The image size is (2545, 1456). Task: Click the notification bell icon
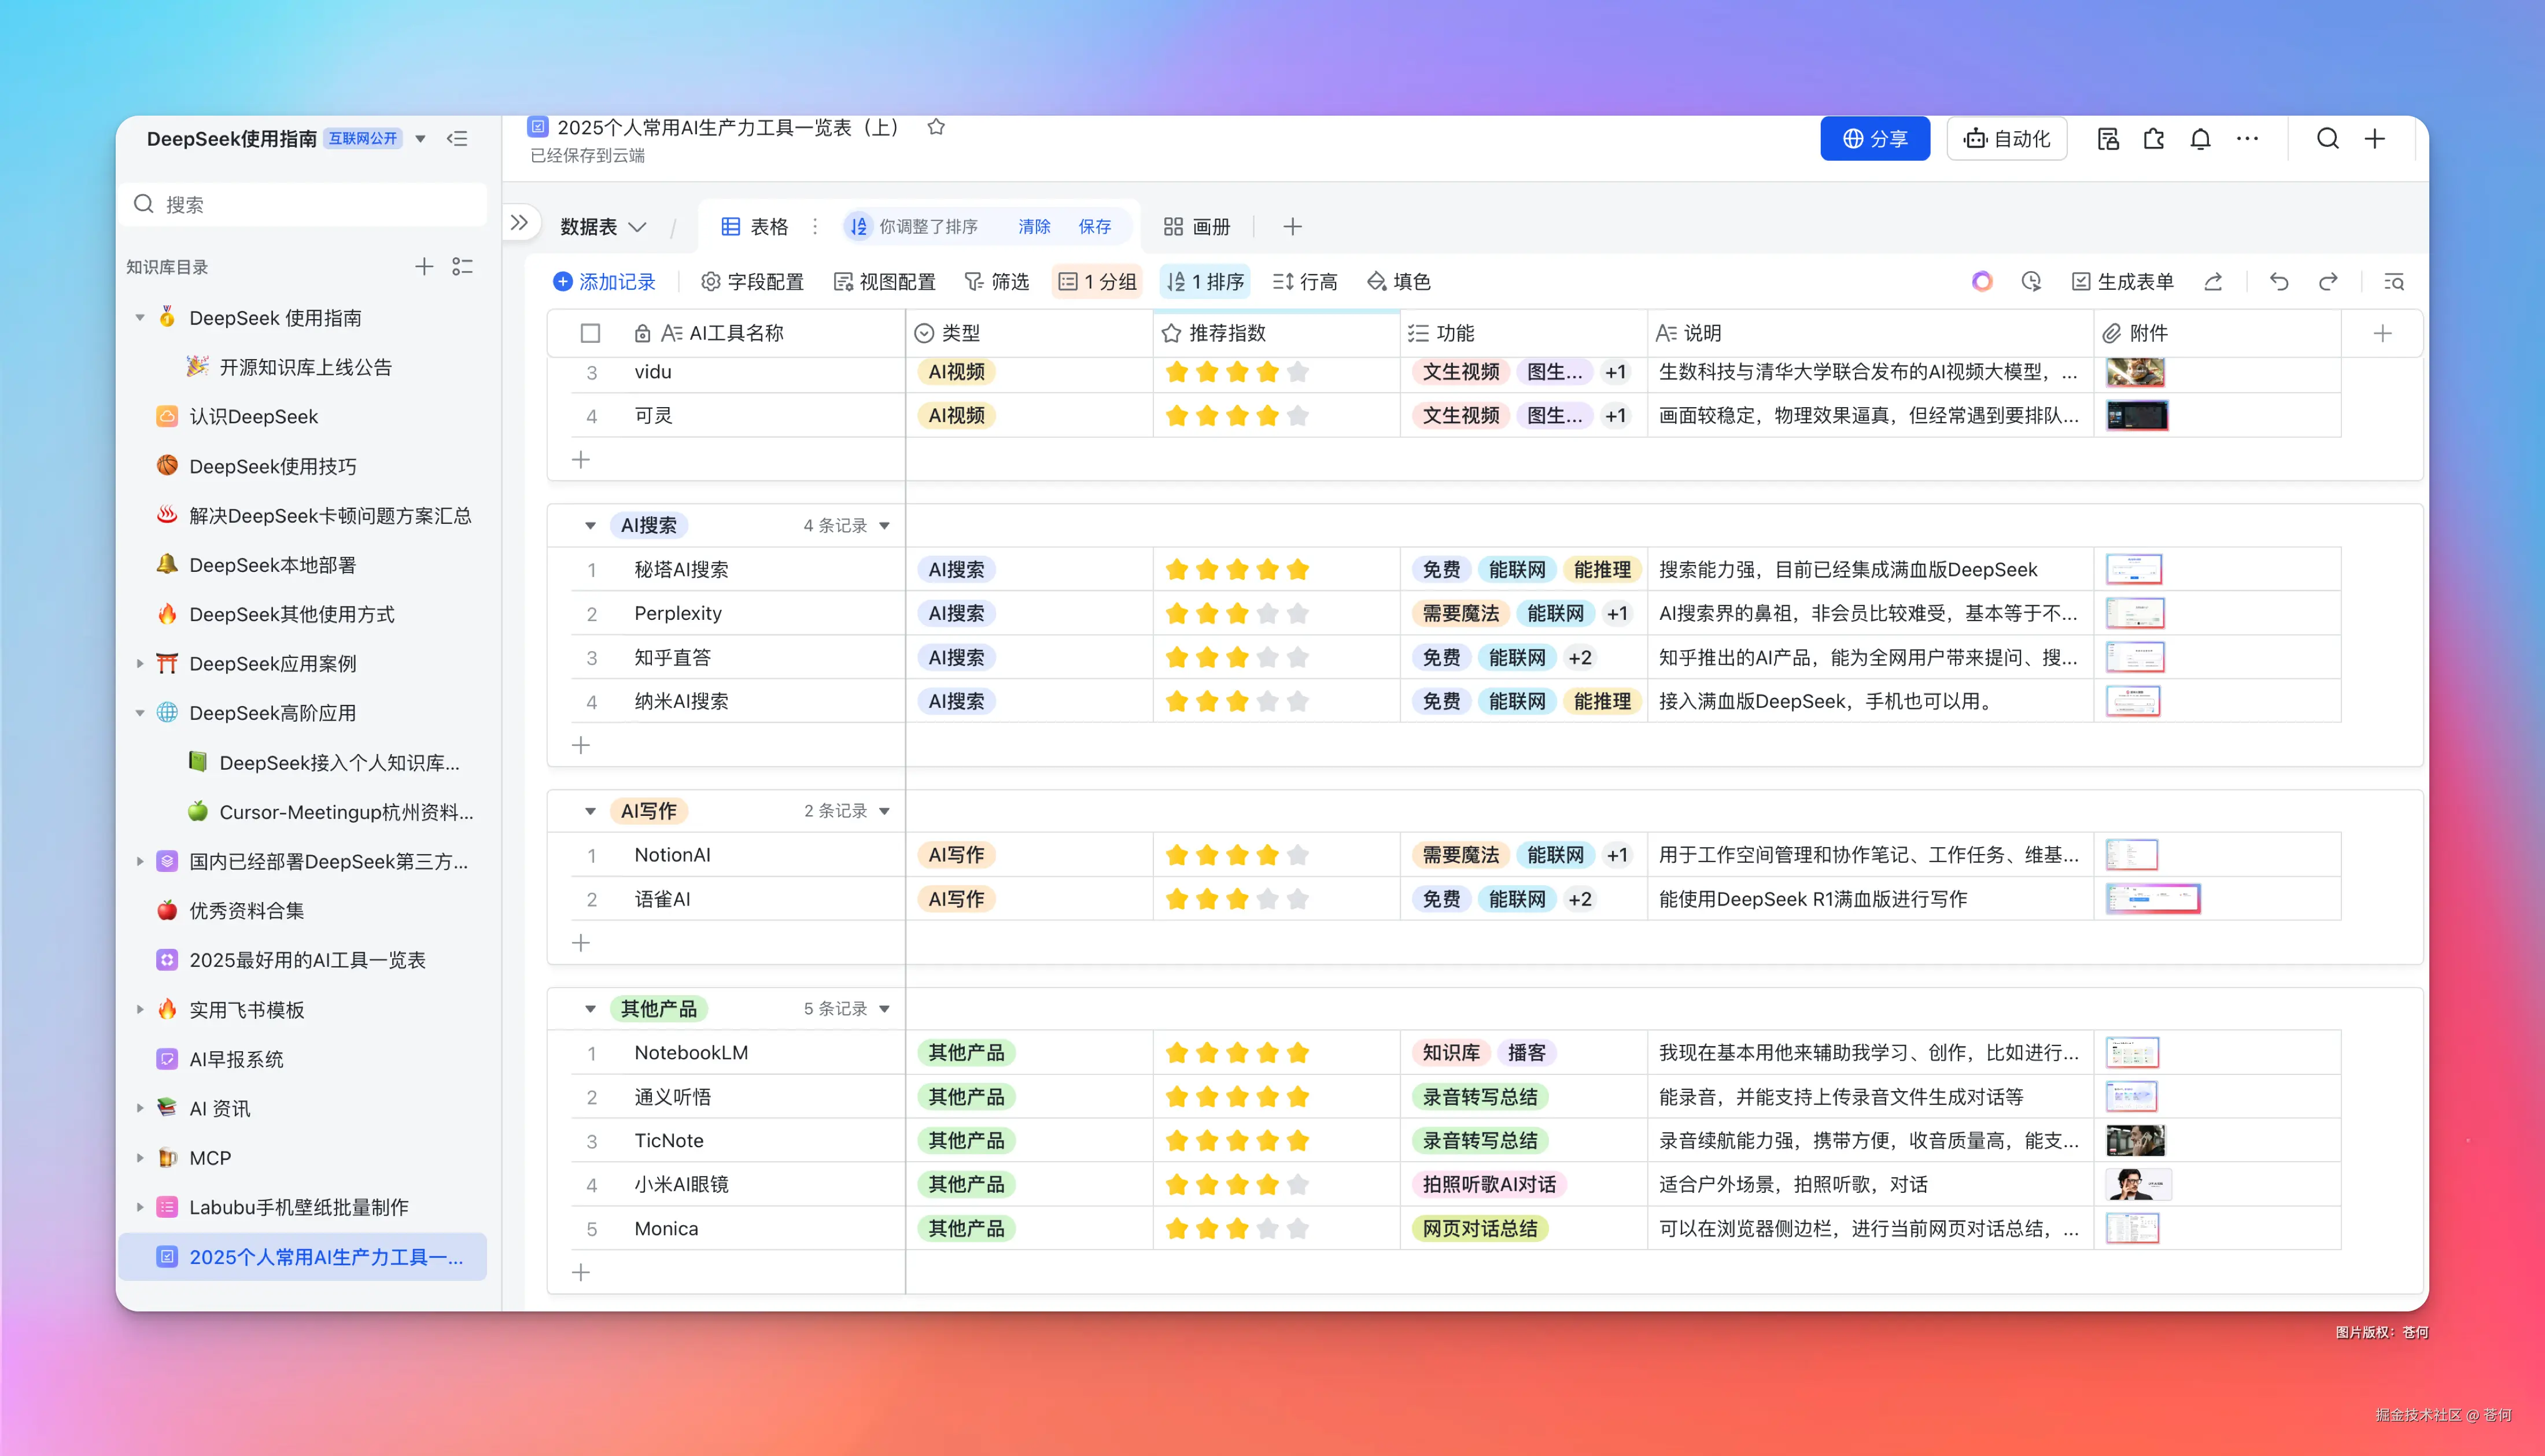click(2200, 139)
